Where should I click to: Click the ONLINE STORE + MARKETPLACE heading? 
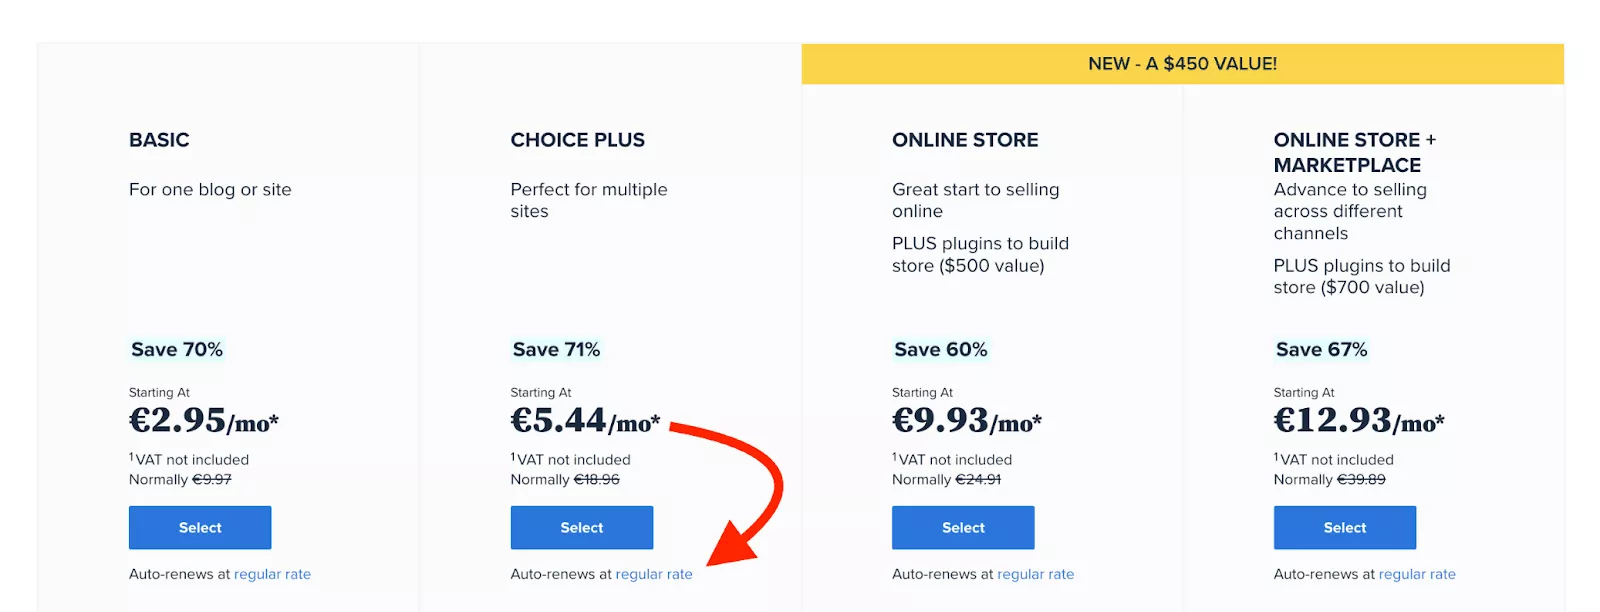(x=1355, y=152)
